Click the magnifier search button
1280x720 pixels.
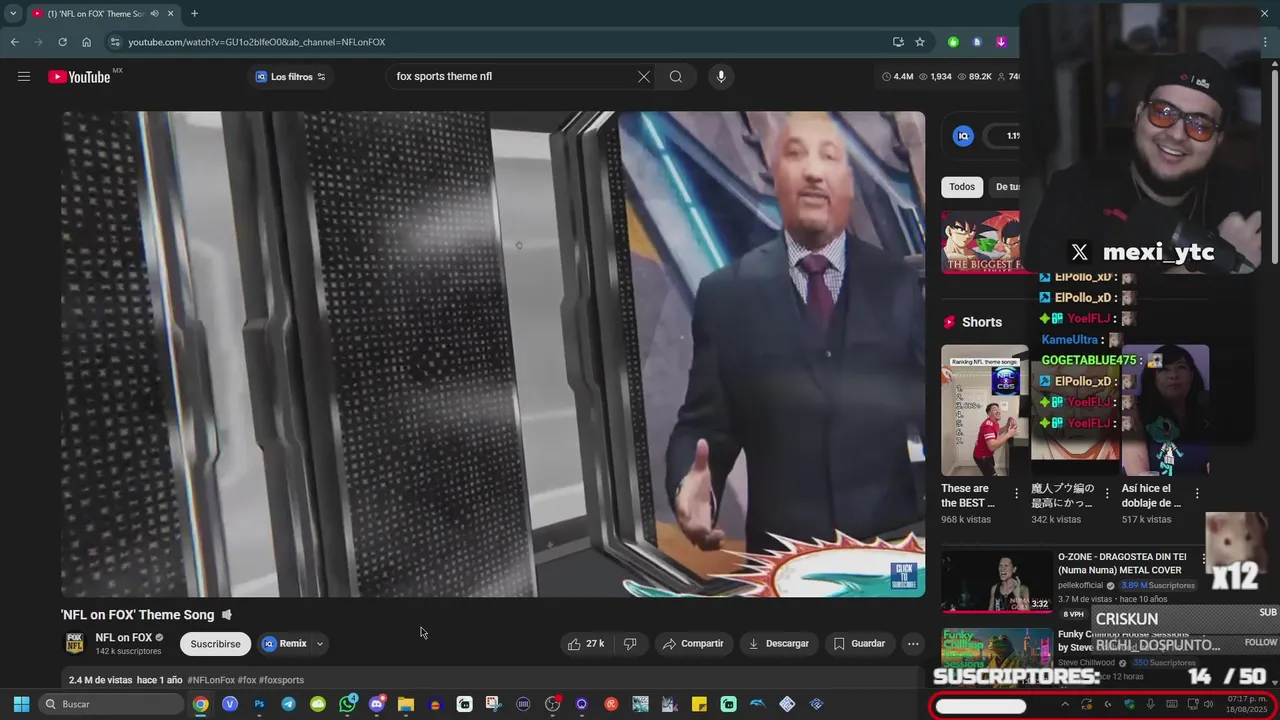click(x=676, y=76)
